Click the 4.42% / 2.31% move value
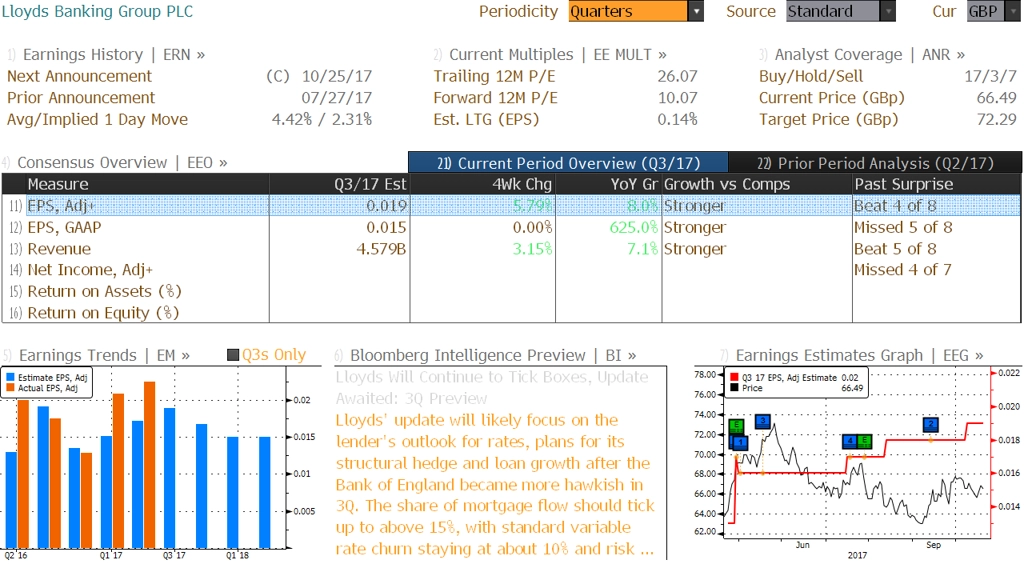 pos(322,119)
